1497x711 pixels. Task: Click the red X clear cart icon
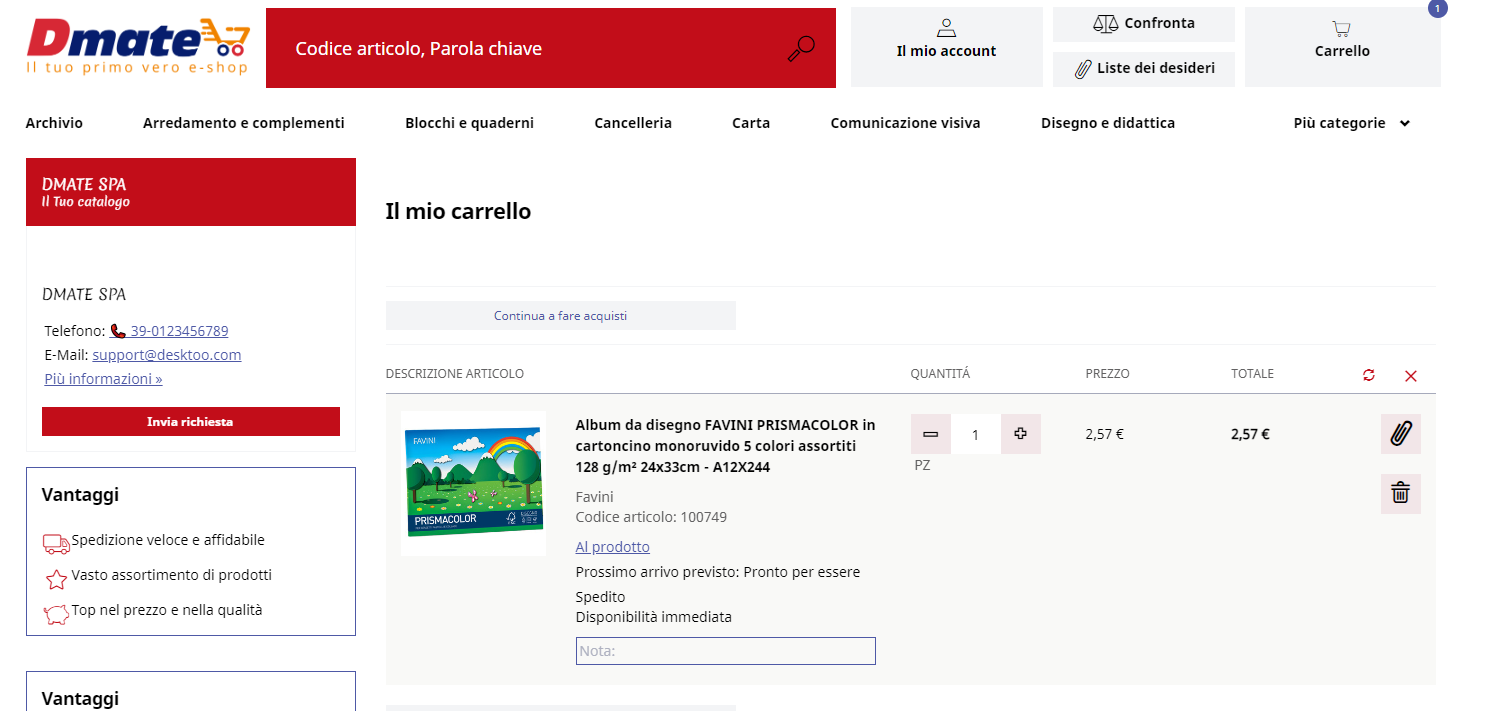point(1411,376)
